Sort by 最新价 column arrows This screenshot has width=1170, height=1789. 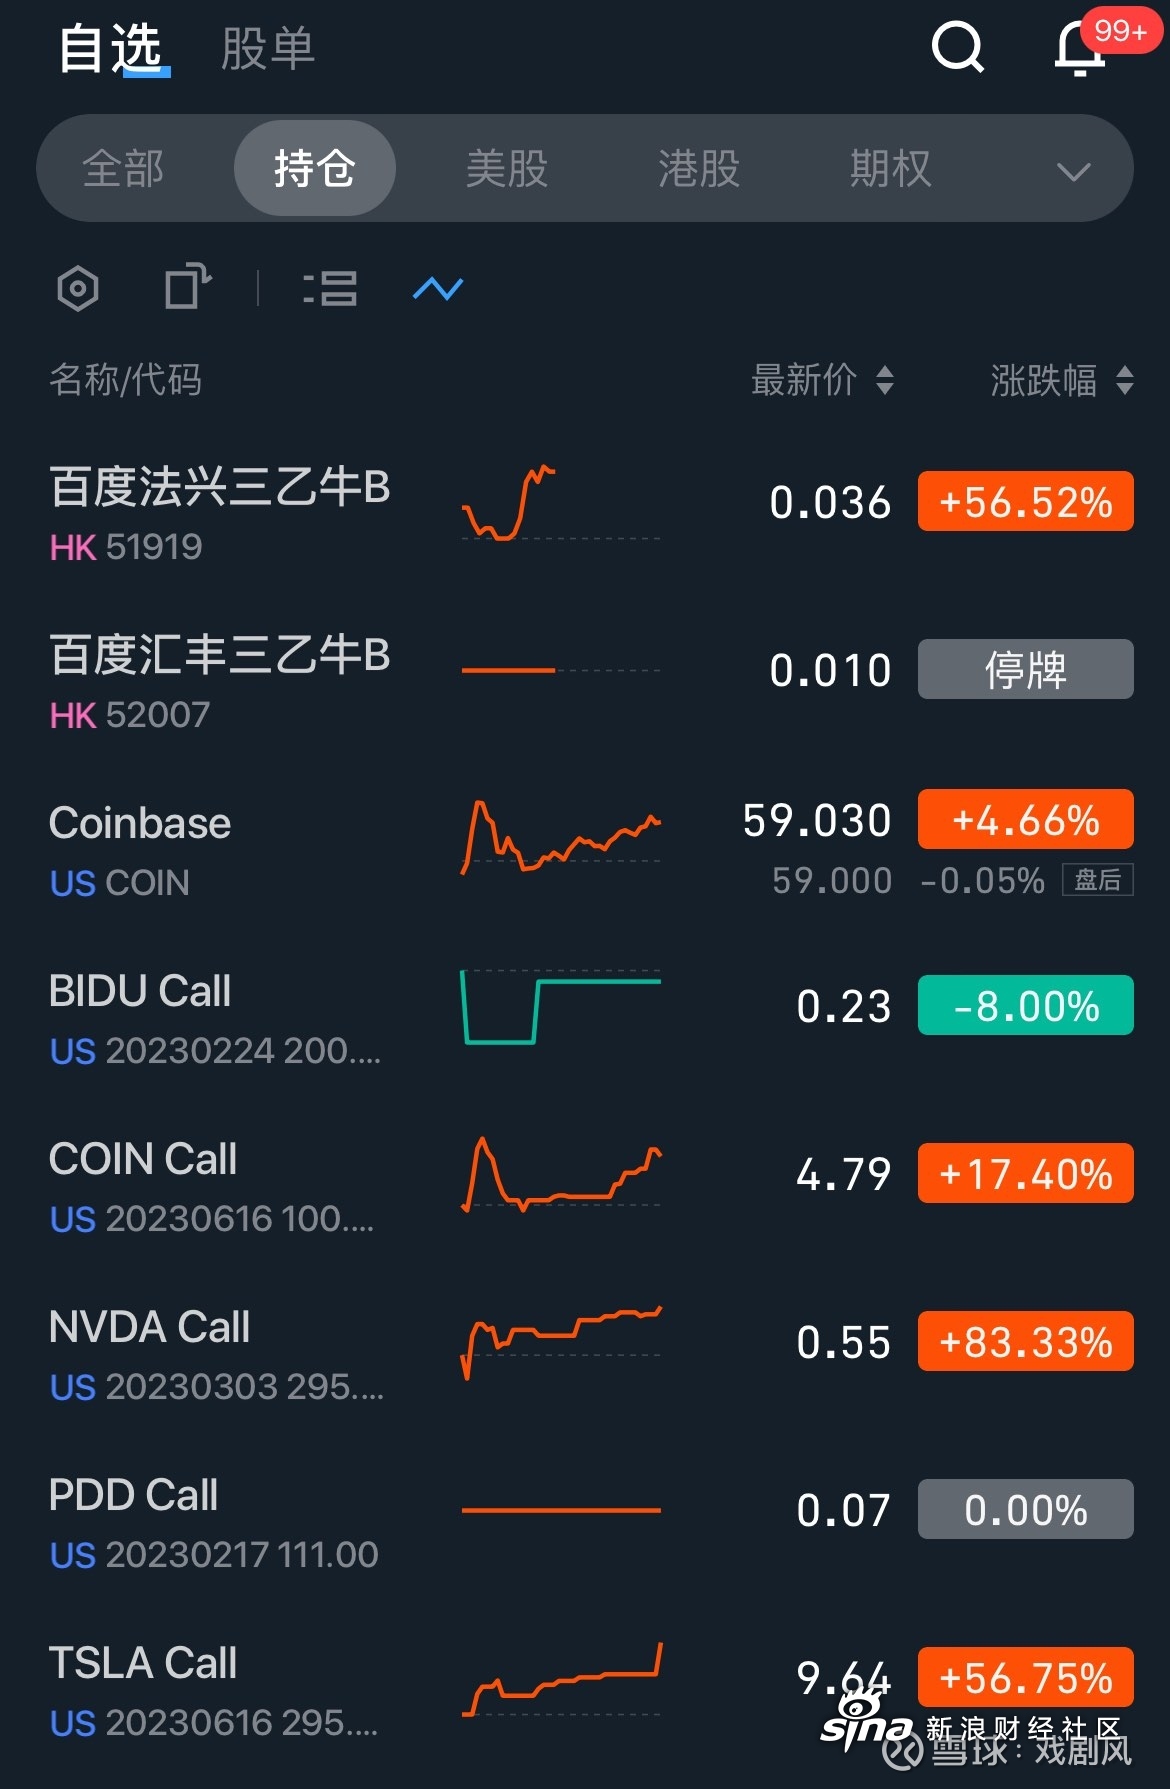click(x=884, y=380)
